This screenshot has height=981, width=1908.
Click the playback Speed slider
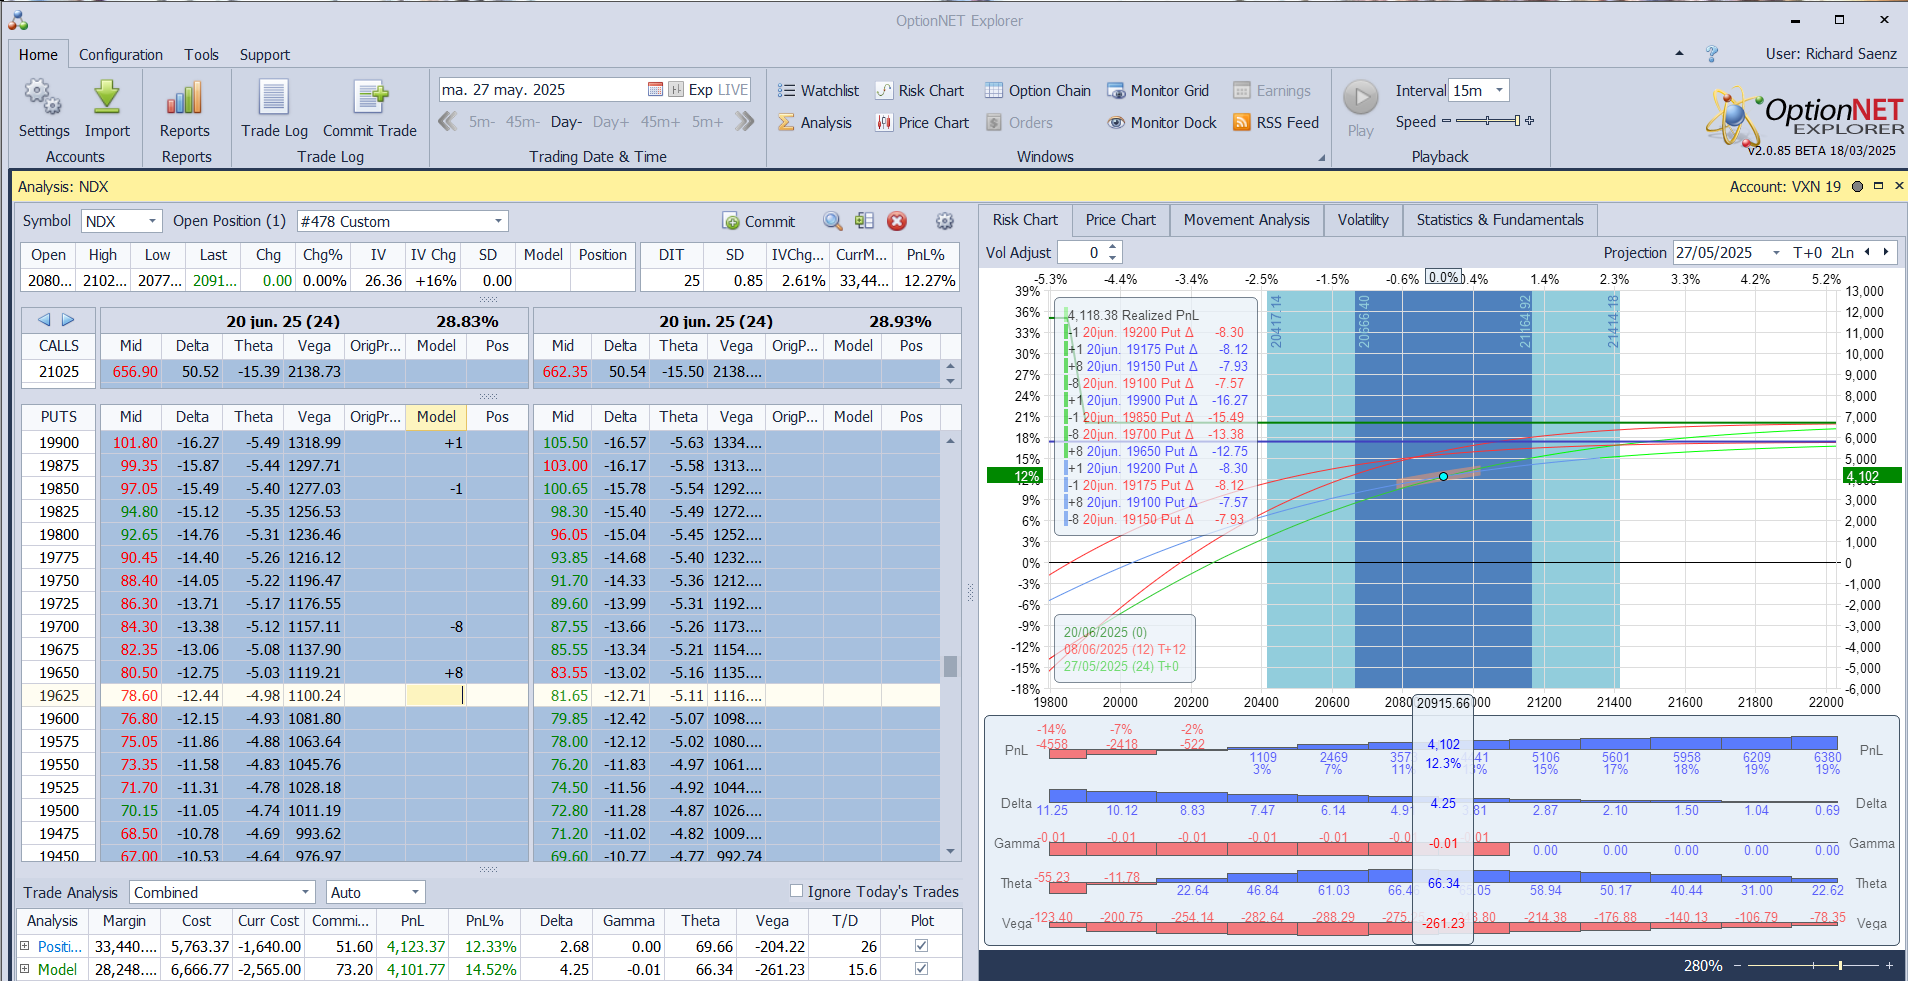click(x=1488, y=121)
